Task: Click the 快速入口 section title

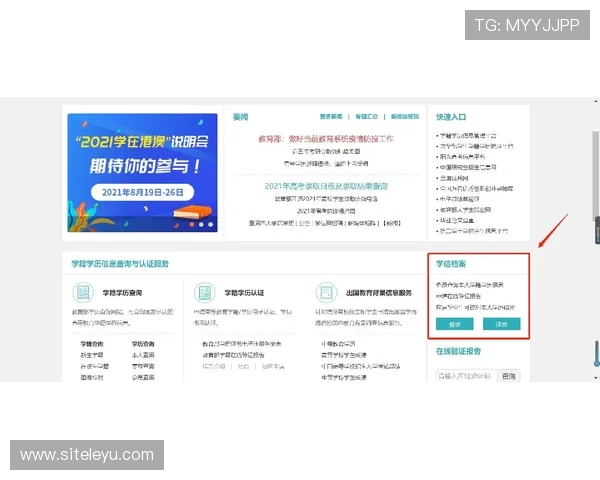Action: pyautogui.click(x=451, y=117)
